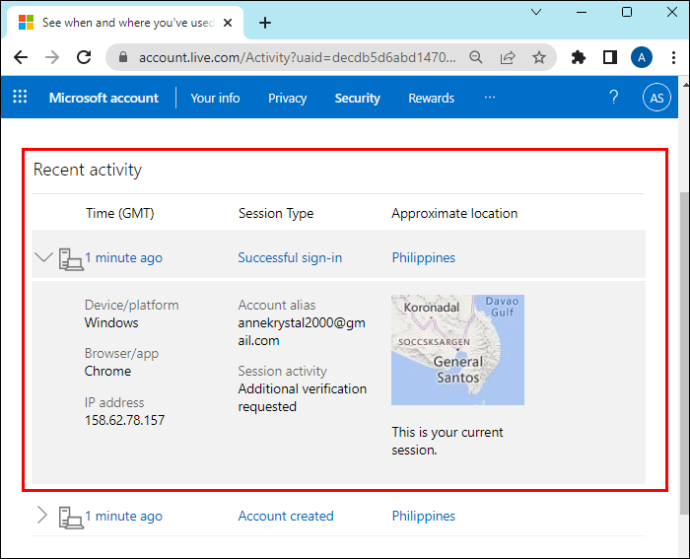This screenshot has height=559, width=690.
Task: Open the Chrome profile avatar A
Action: [x=642, y=57]
